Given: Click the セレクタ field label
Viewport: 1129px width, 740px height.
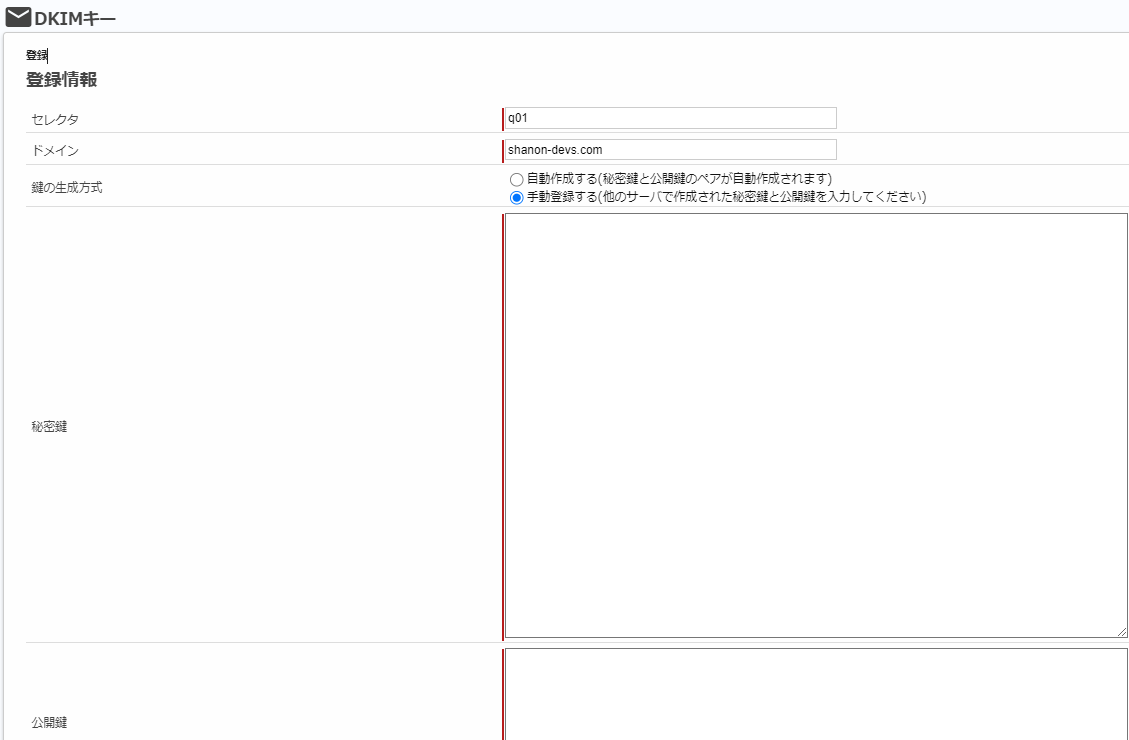Looking at the screenshot, I should (55, 119).
